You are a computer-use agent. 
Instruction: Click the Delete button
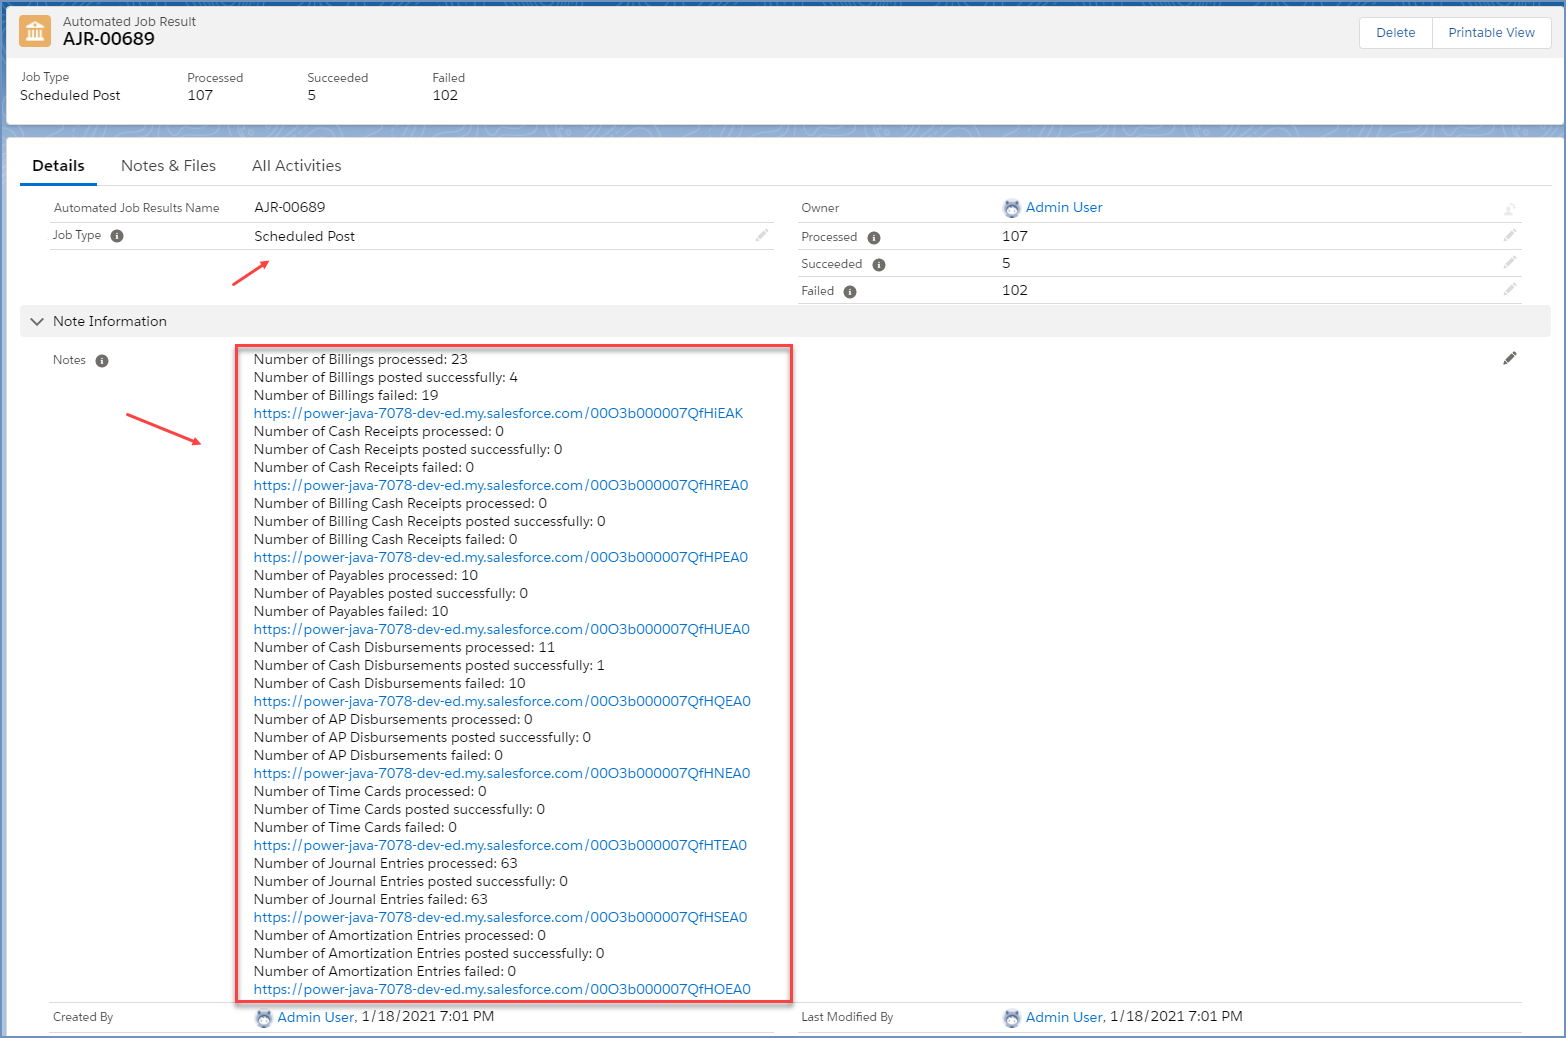click(x=1395, y=33)
